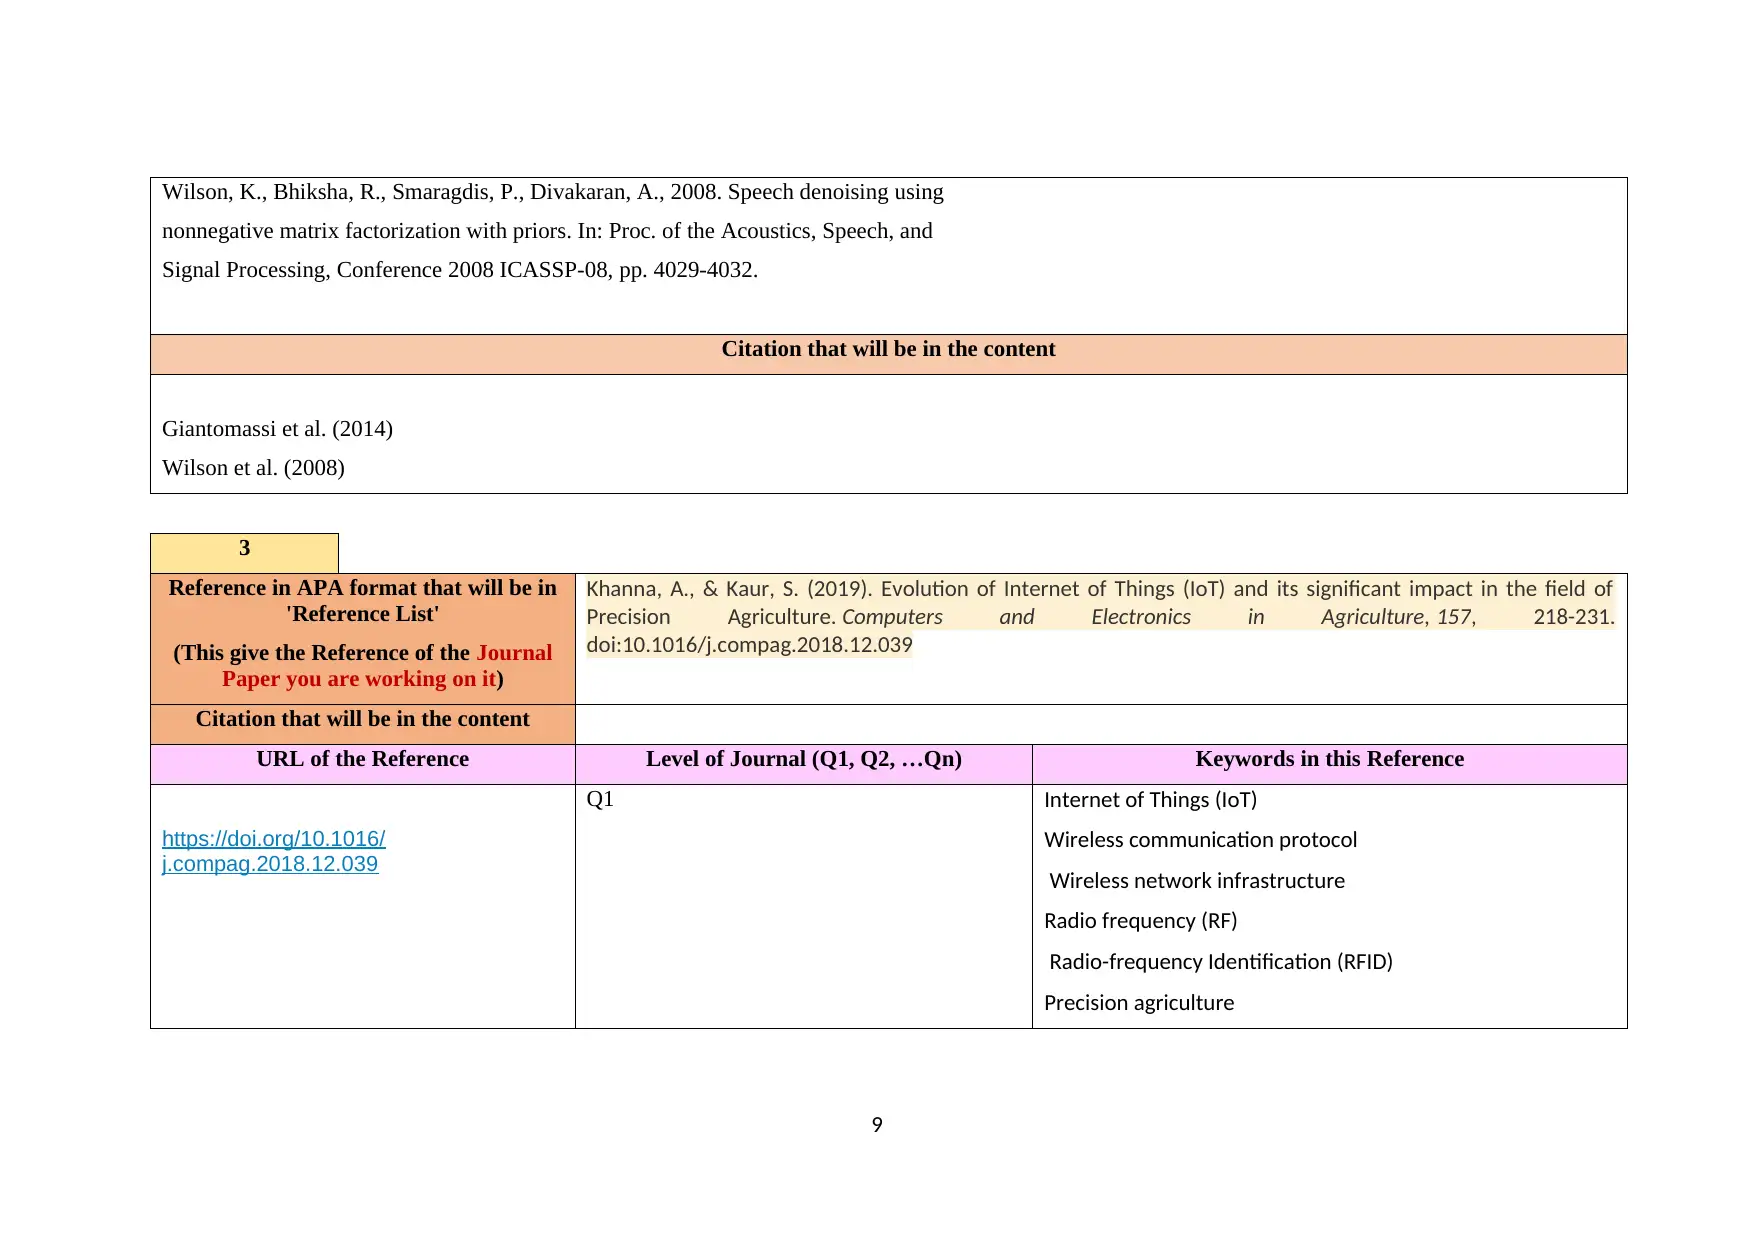Image resolution: width=1754 pixels, height=1241 pixels.
Task: Click the keyword 'Radio-frequency Identification (RFID)'
Action: (1221, 962)
